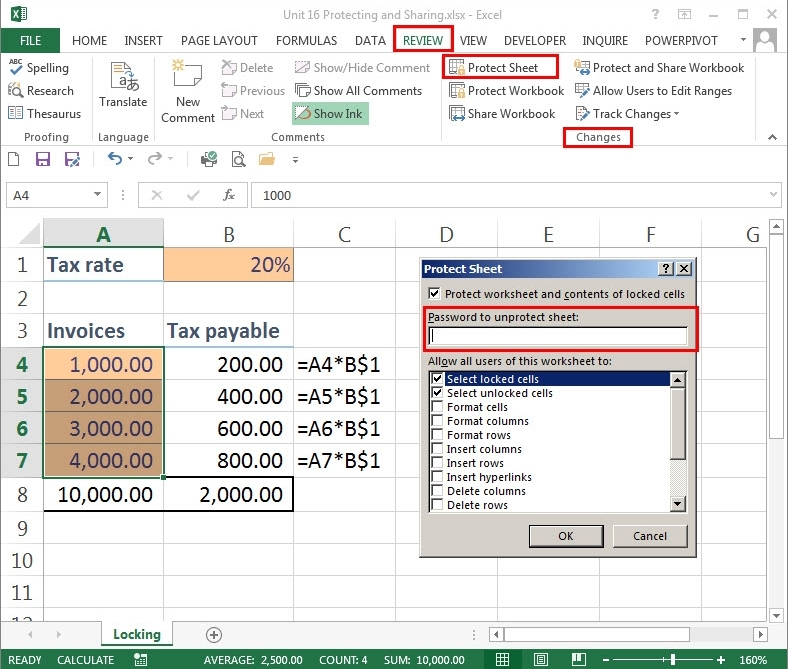Screen dimensions: 788x669
Task: Click the password to unprotect sheet field
Action: click(558, 336)
